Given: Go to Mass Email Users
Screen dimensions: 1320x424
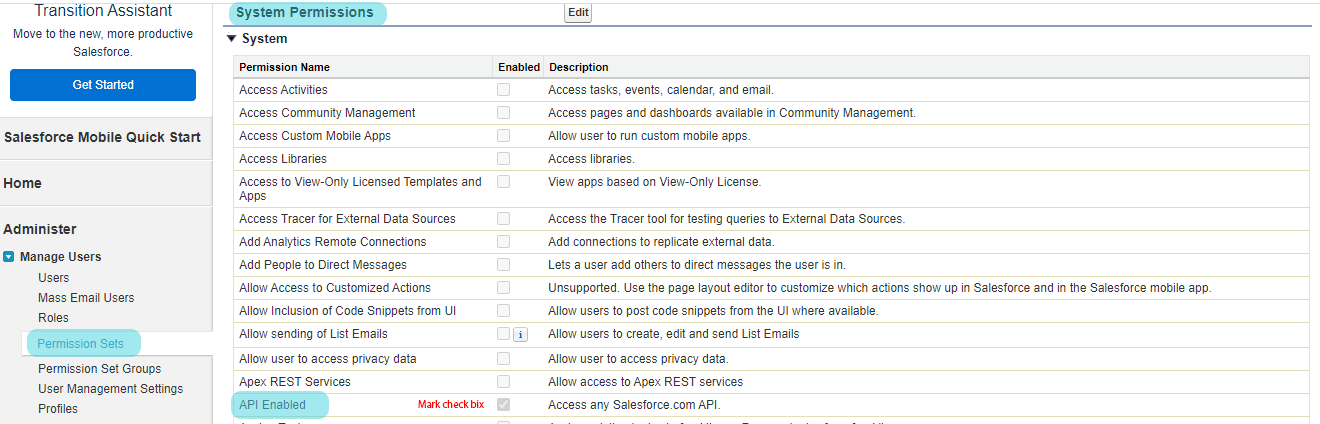Looking at the screenshot, I should 86,298.
